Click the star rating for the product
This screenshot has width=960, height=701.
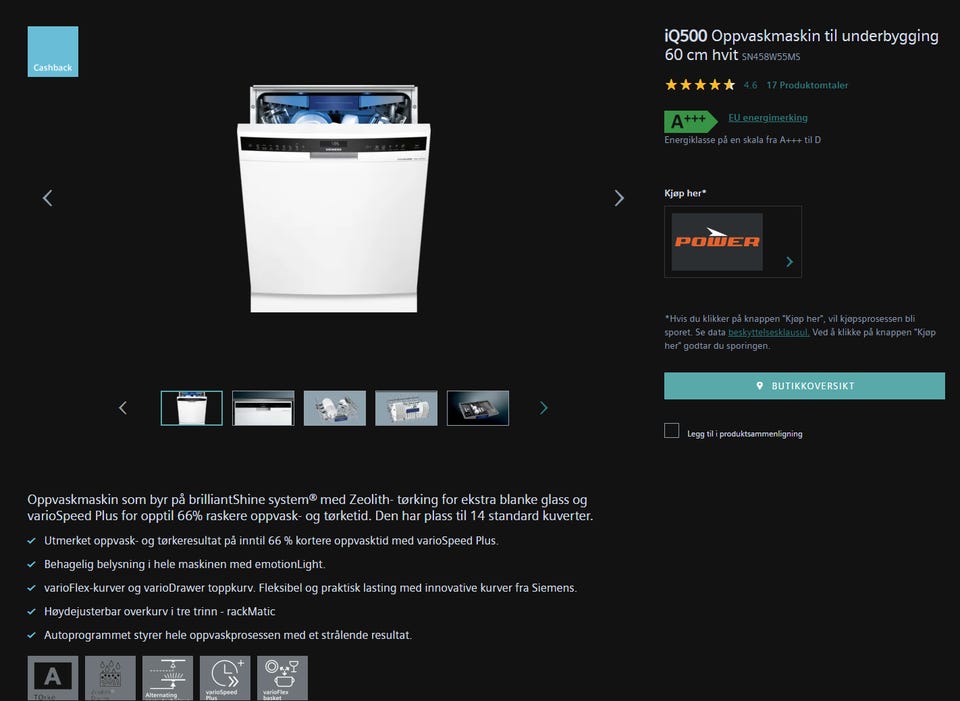coord(700,85)
